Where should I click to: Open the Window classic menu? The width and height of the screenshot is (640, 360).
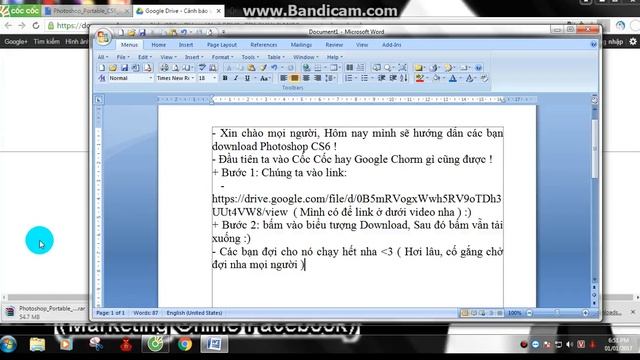pyautogui.click(x=306, y=57)
